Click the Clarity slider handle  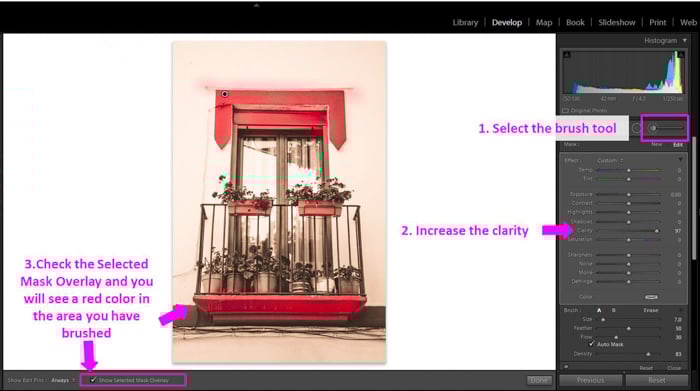click(x=657, y=231)
